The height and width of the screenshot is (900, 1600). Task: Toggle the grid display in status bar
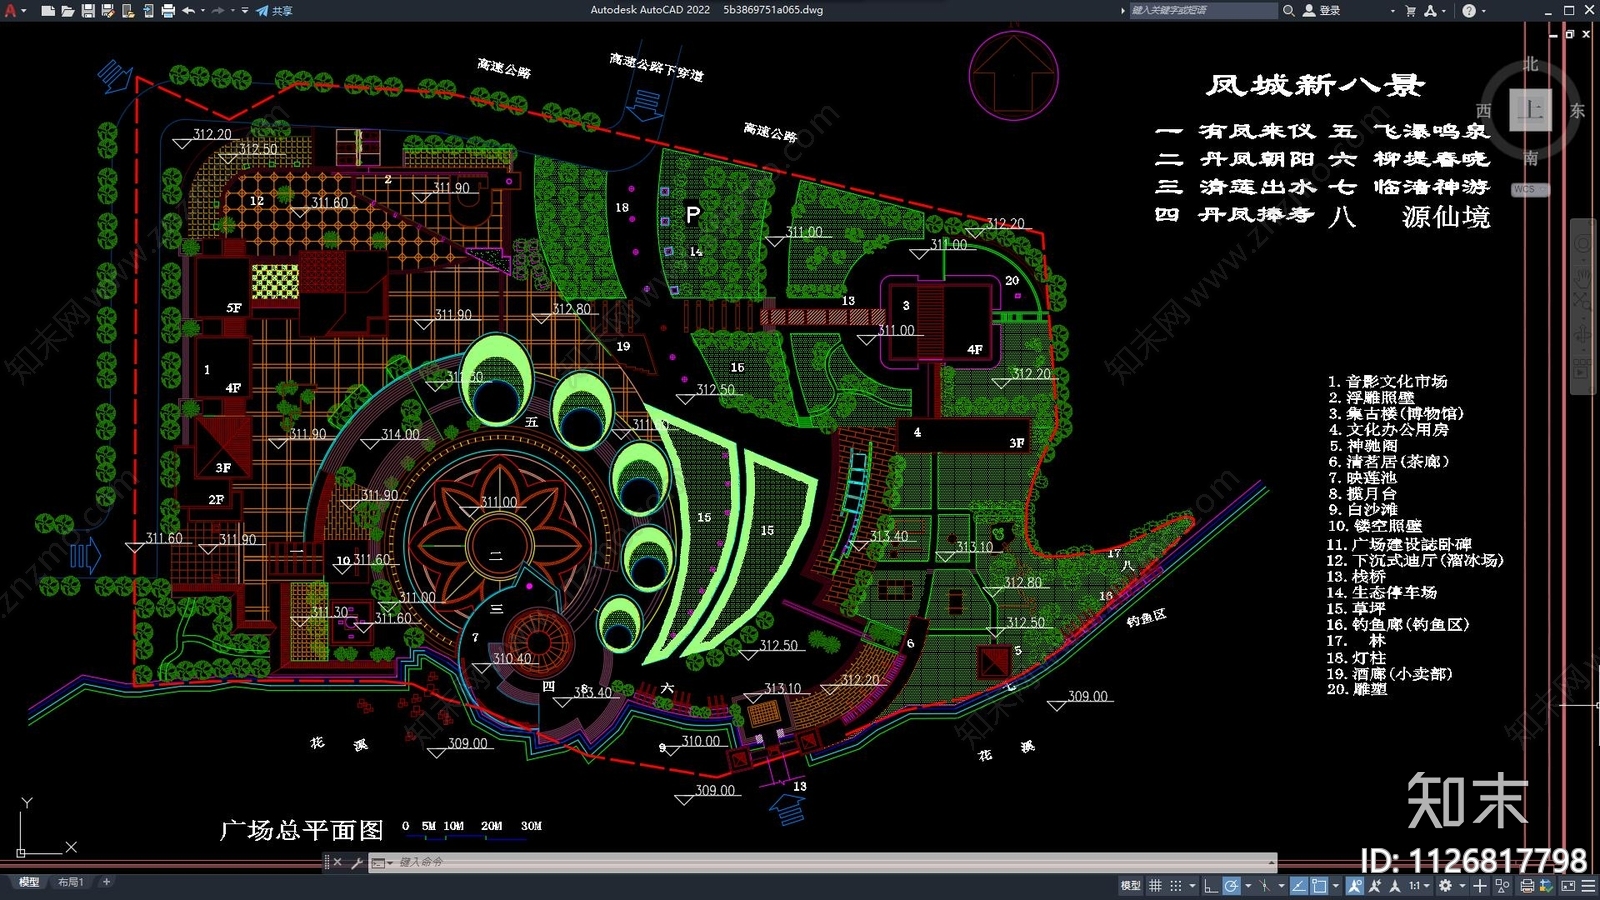pos(1155,886)
